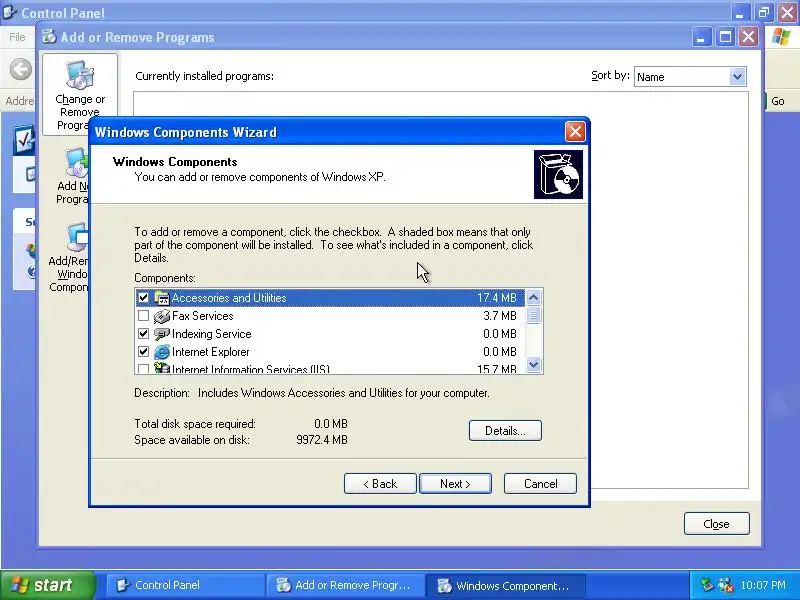Close the Windows Components Wizard dialog
Image resolution: width=800 pixels, height=600 pixels.
575,132
